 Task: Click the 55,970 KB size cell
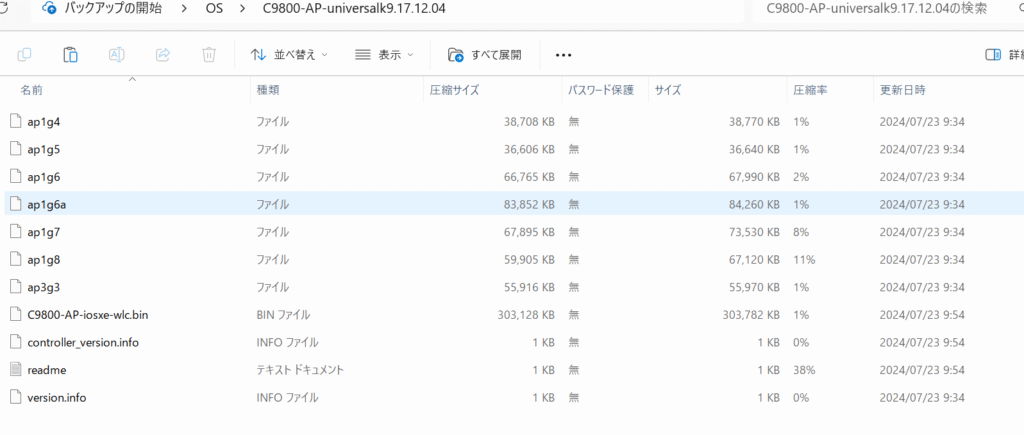pyautogui.click(x=754, y=287)
